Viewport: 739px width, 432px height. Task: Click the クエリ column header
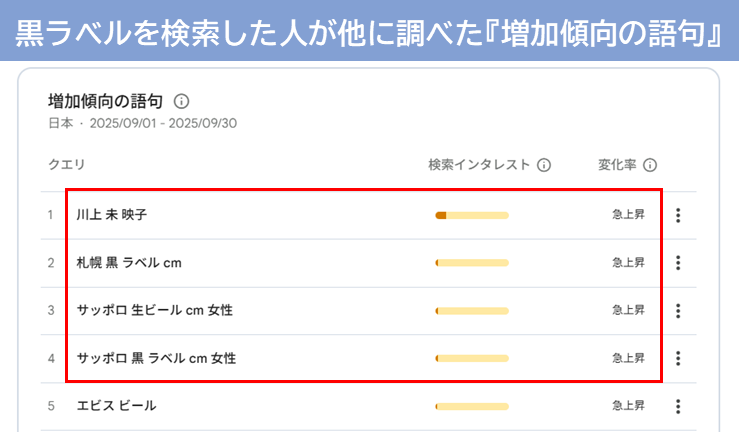(66, 165)
